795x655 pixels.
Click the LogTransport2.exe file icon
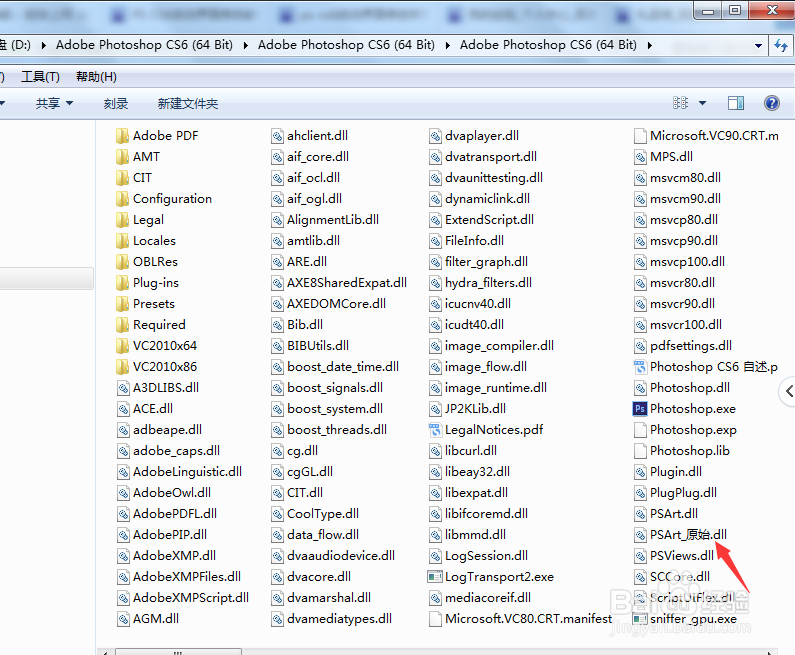click(x=435, y=577)
